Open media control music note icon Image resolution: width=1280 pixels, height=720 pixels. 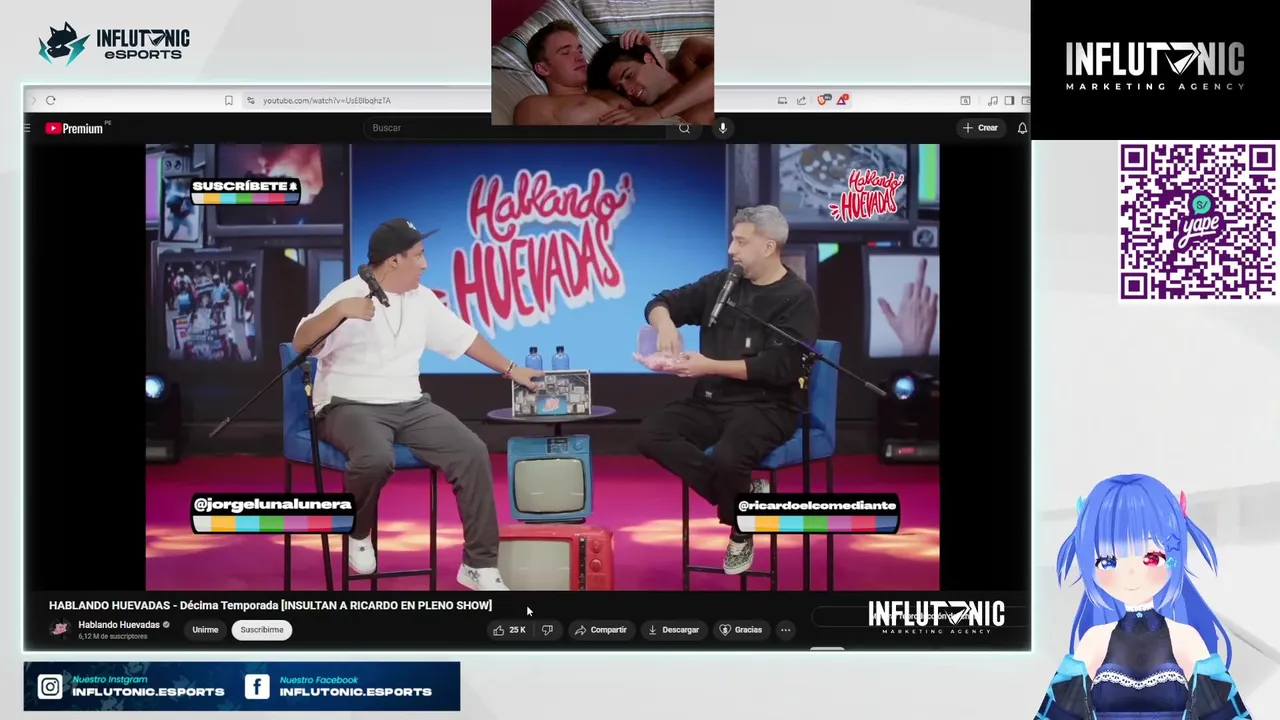tap(992, 100)
